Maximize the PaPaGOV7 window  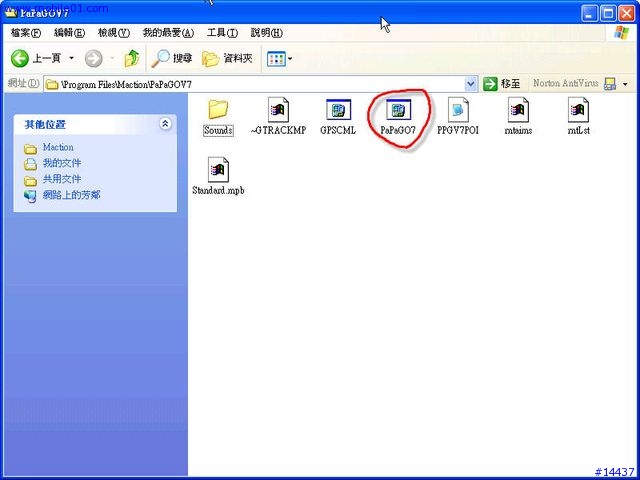pyautogui.click(x=608, y=13)
